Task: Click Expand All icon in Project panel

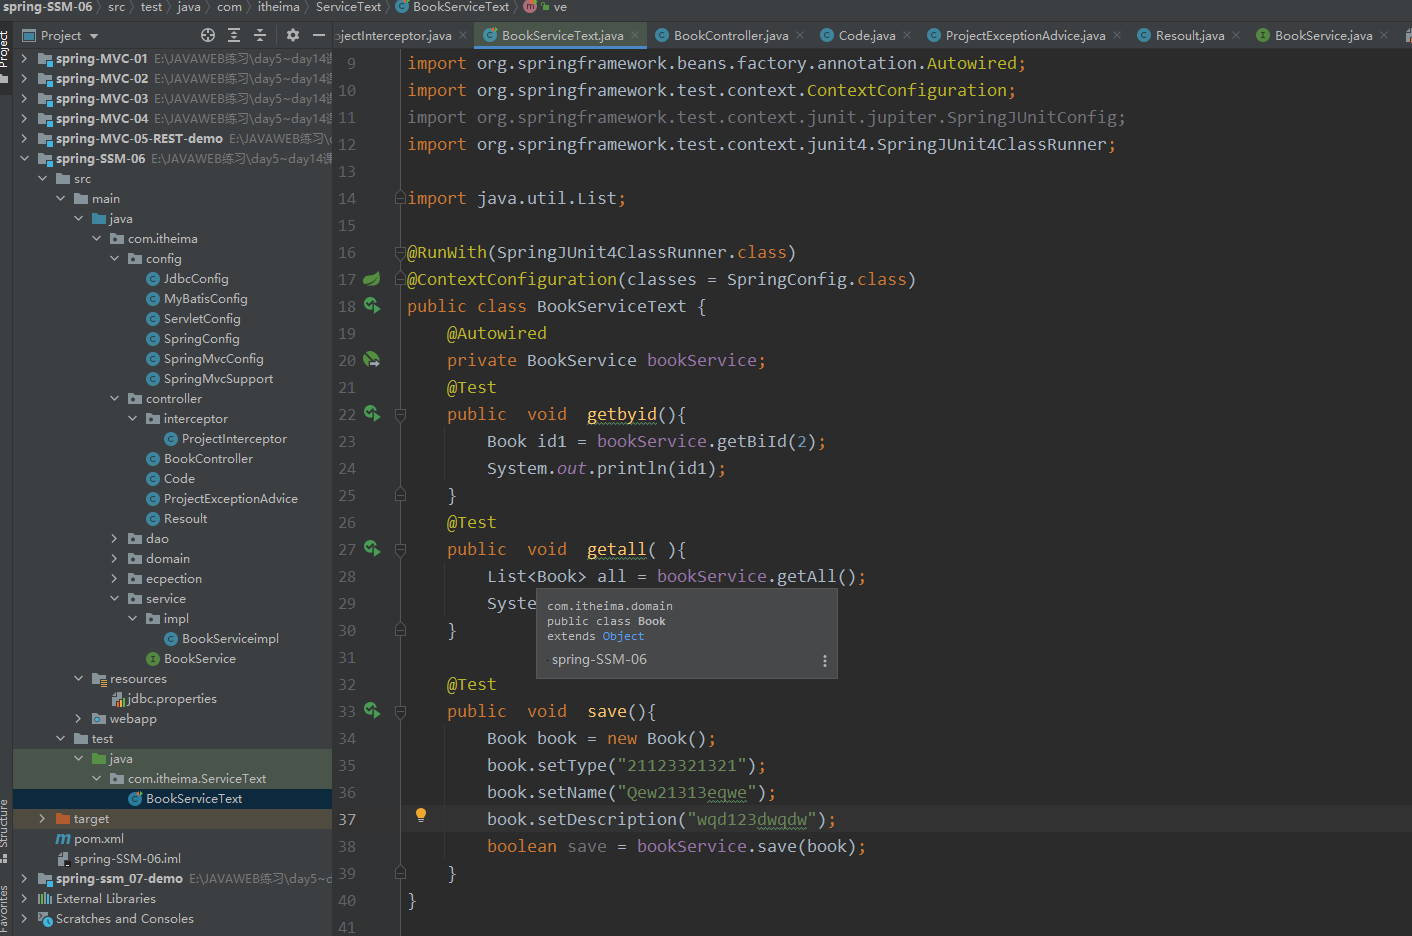Action: (x=234, y=35)
